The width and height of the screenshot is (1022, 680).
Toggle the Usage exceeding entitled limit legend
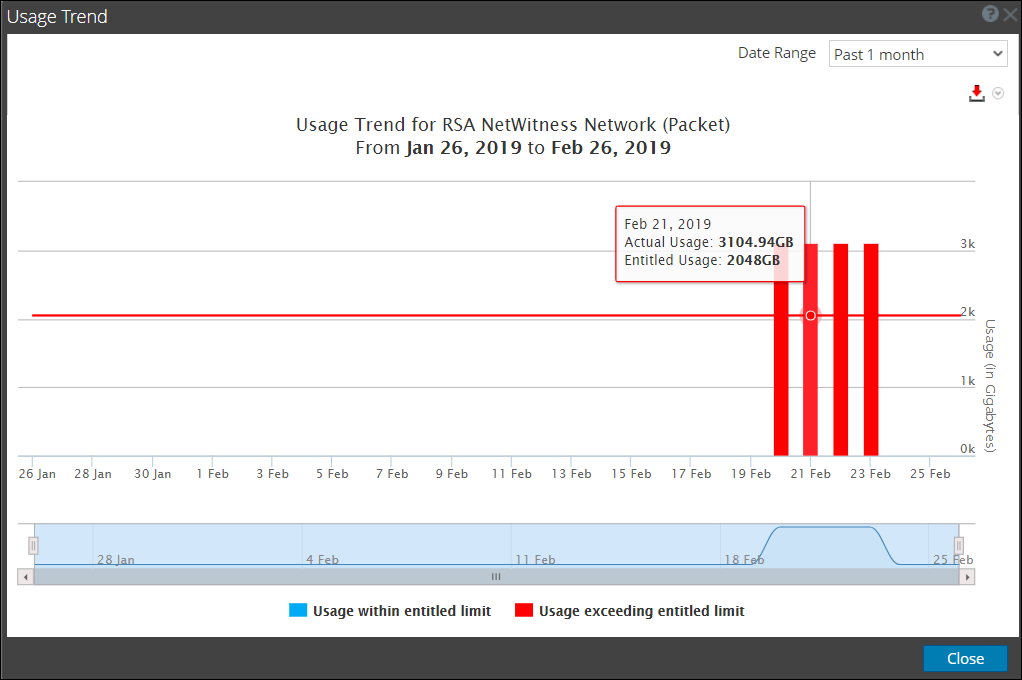coord(641,611)
